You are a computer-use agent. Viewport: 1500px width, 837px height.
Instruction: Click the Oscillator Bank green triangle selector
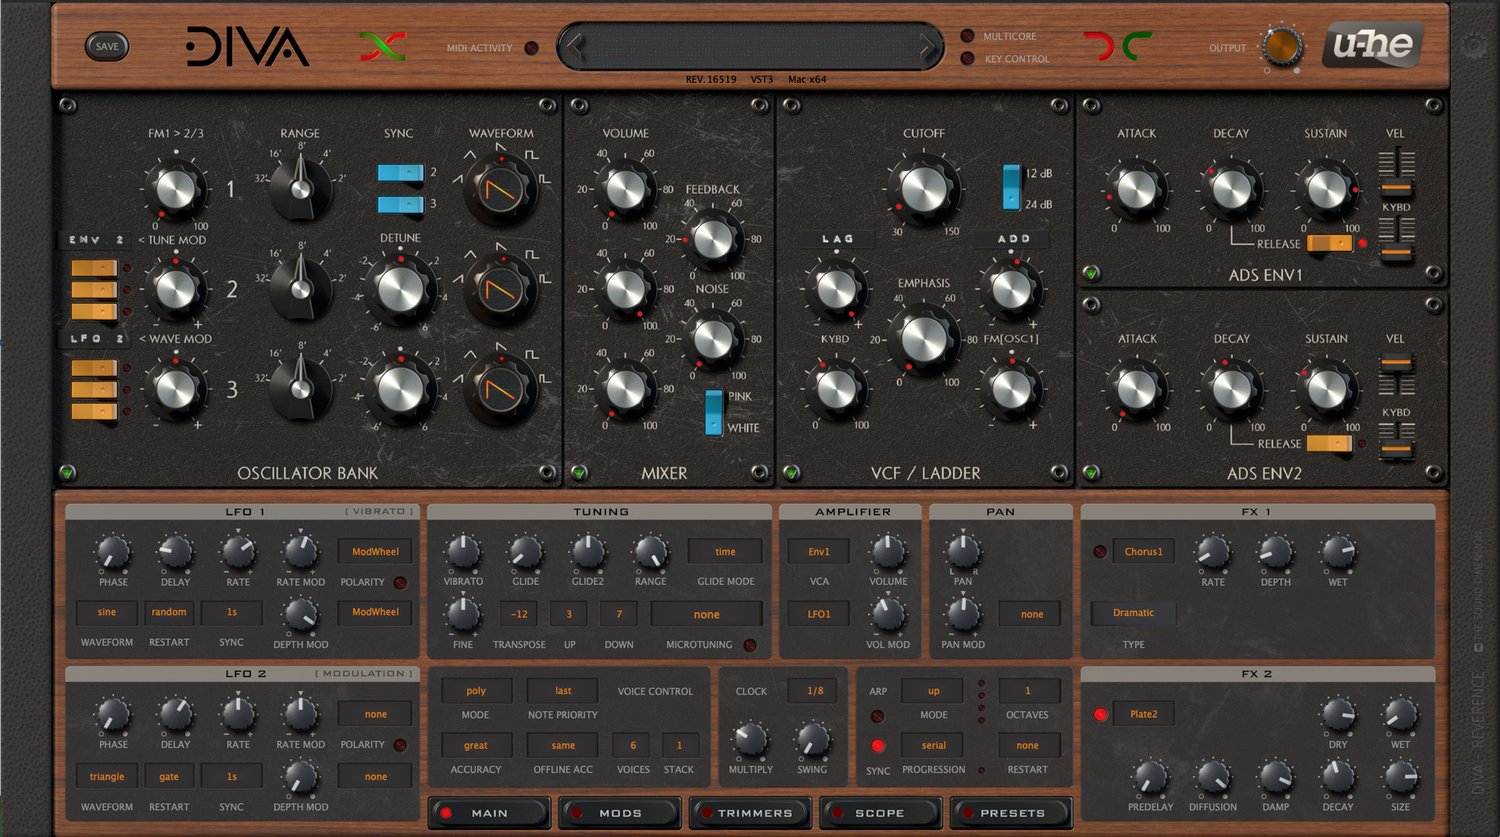[67, 473]
